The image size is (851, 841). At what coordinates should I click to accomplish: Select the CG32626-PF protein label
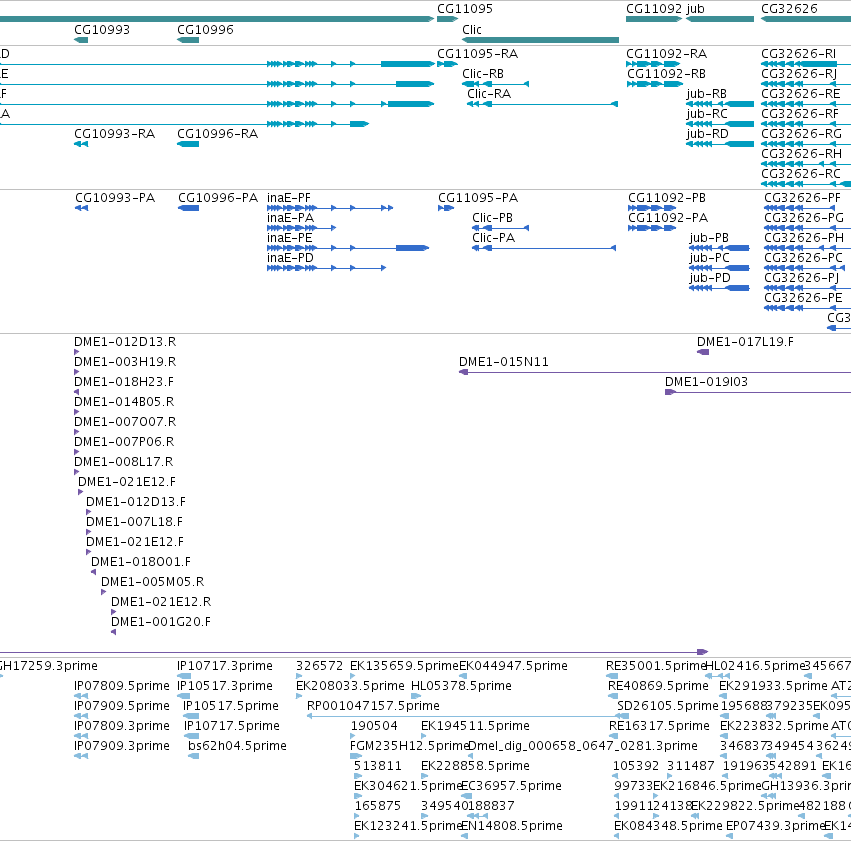[802, 198]
